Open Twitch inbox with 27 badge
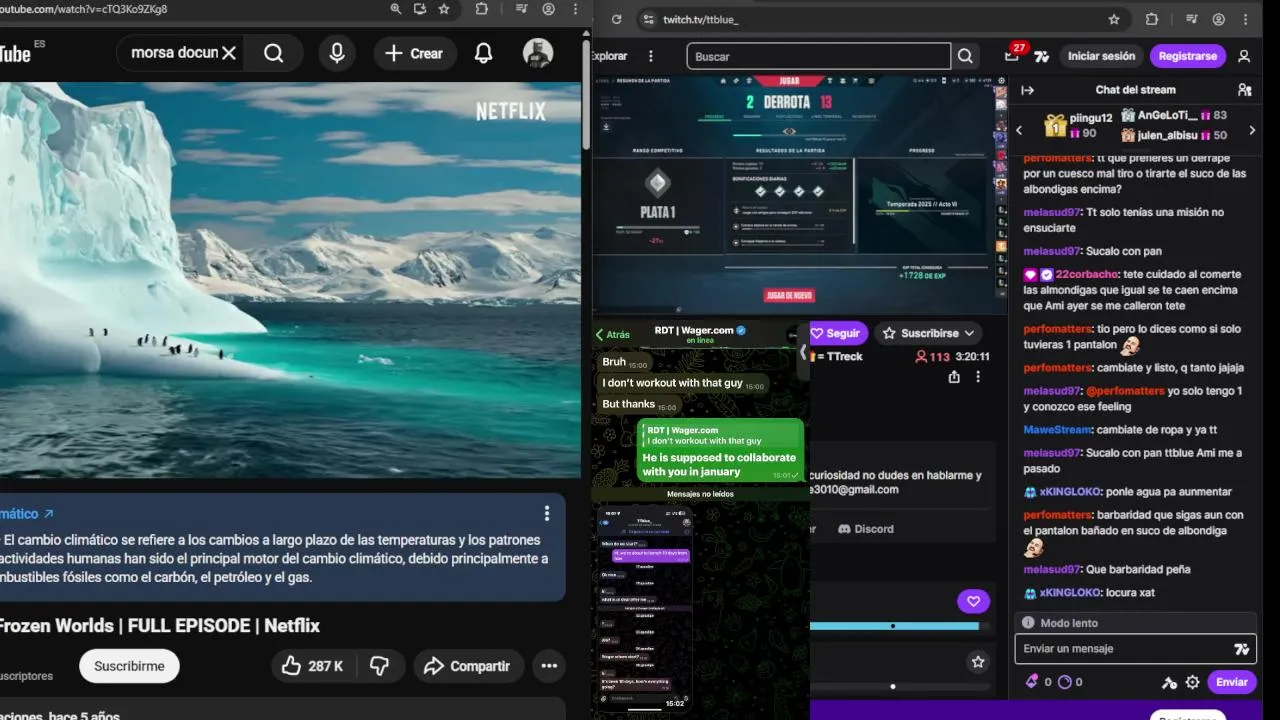The width and height of the screenshot is (1280, 720). (x=1013, y=55)
